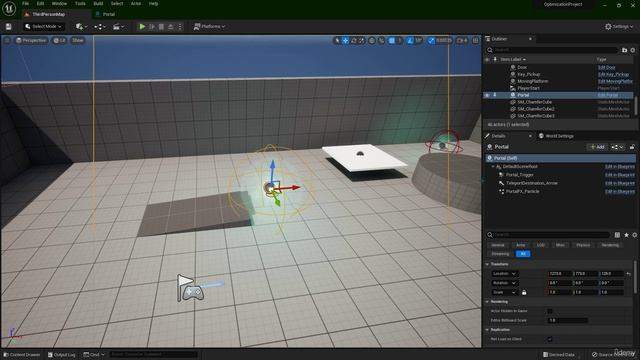
Task: Toggle the Actor Hidden In Game checkbox
Action: point(550,311)
